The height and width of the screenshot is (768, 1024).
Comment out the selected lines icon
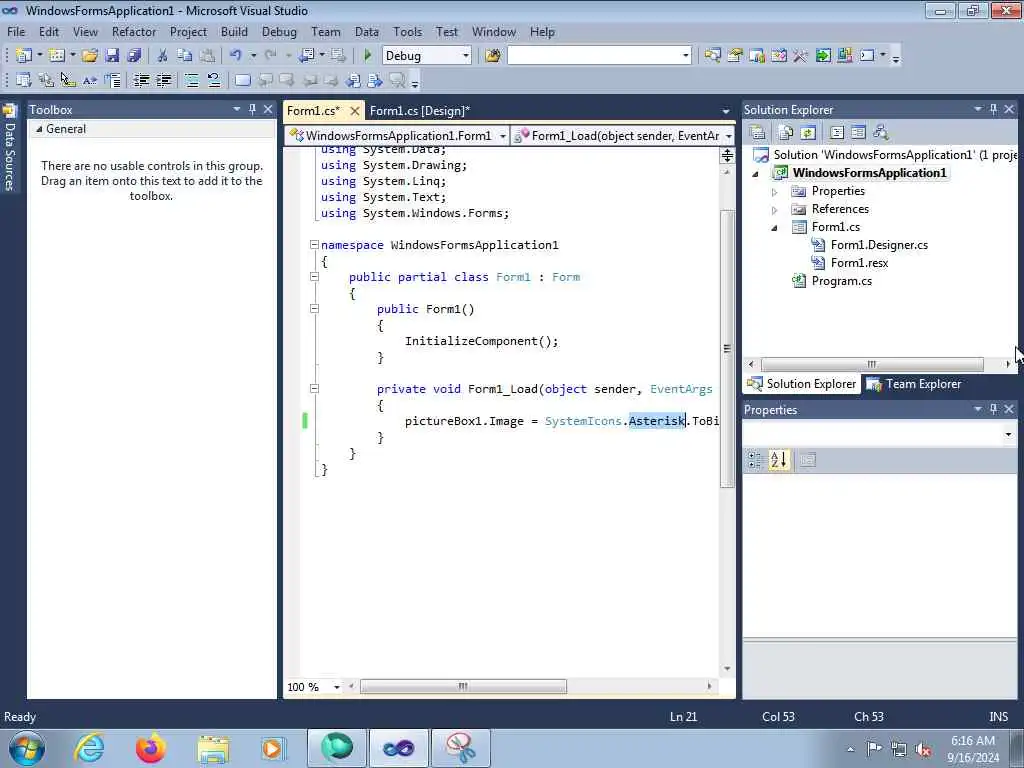click(x=191, y=80)
